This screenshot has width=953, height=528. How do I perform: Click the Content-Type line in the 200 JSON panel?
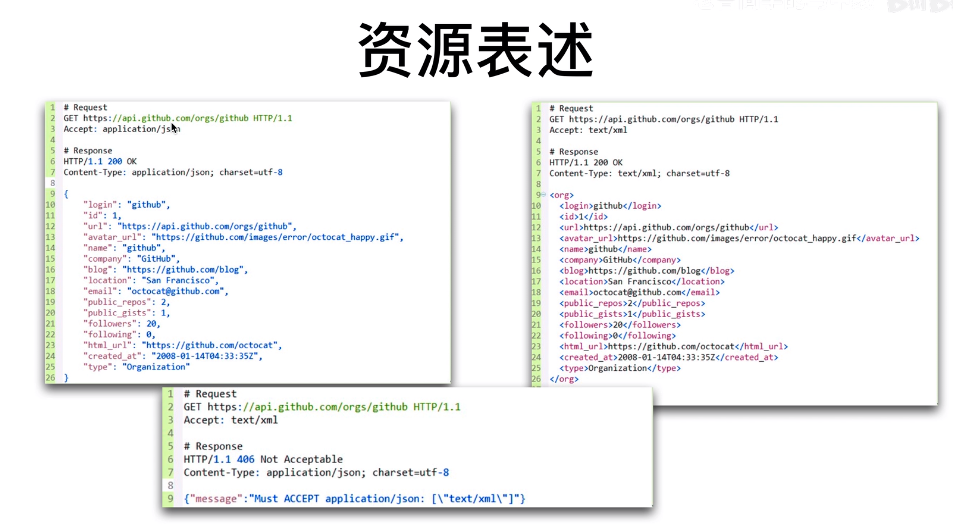173,173
